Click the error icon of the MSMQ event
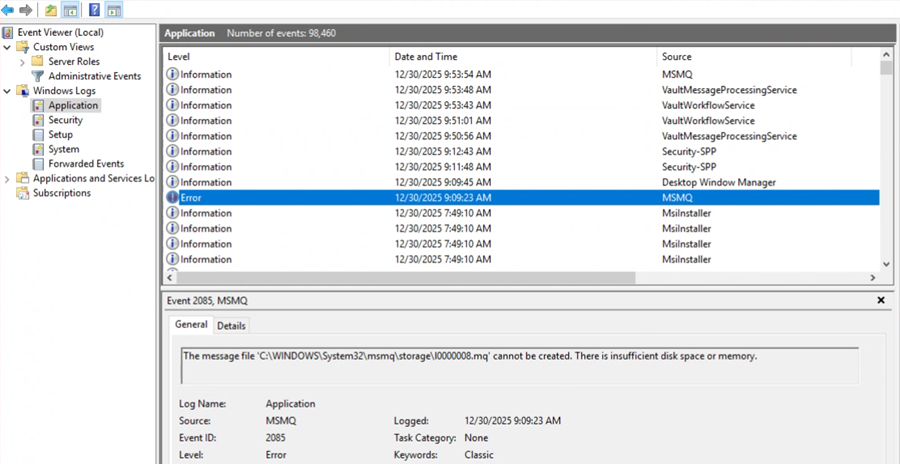Screen dimensions: 900x464 pyautogui.click(x=172, y=198)
